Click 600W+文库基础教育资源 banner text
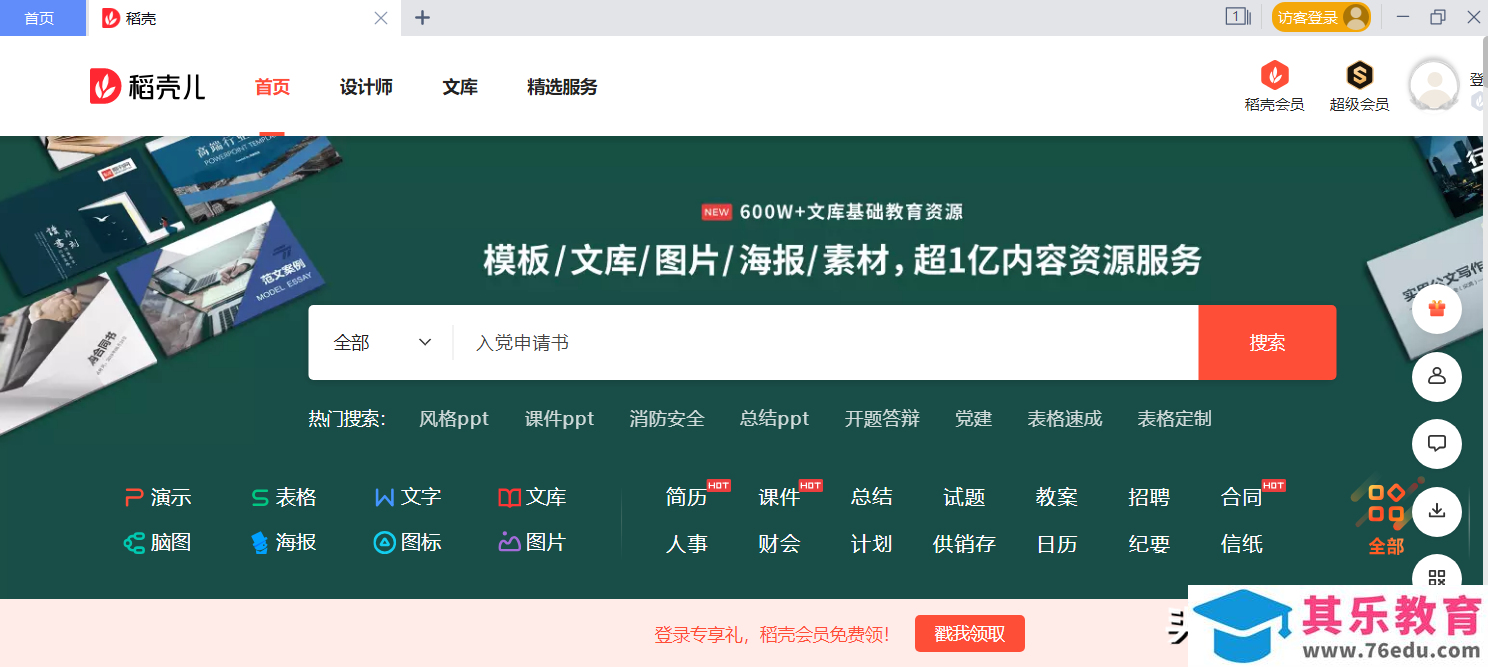This screenshot has width=1488, height=667. click(851, 212)
